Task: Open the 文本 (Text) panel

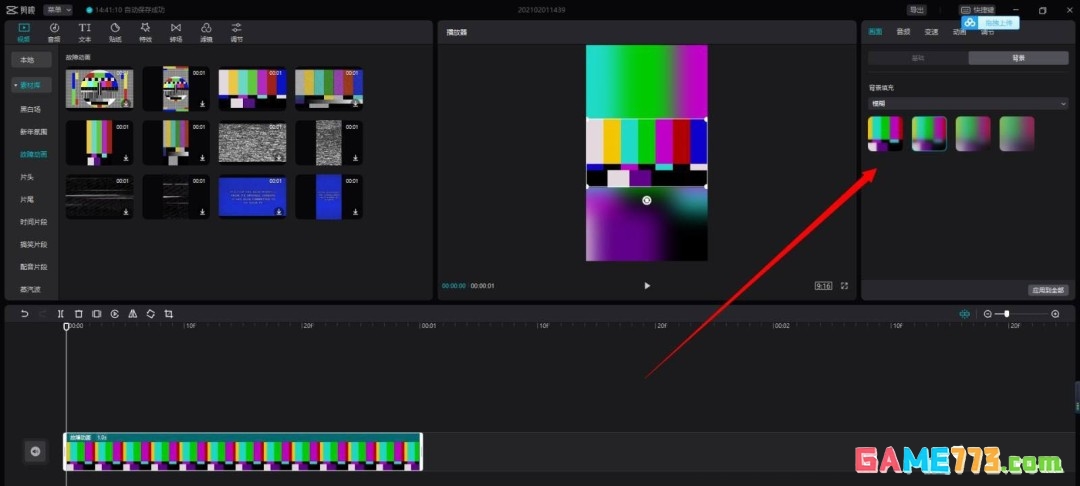Action: [x=85, y=31]
